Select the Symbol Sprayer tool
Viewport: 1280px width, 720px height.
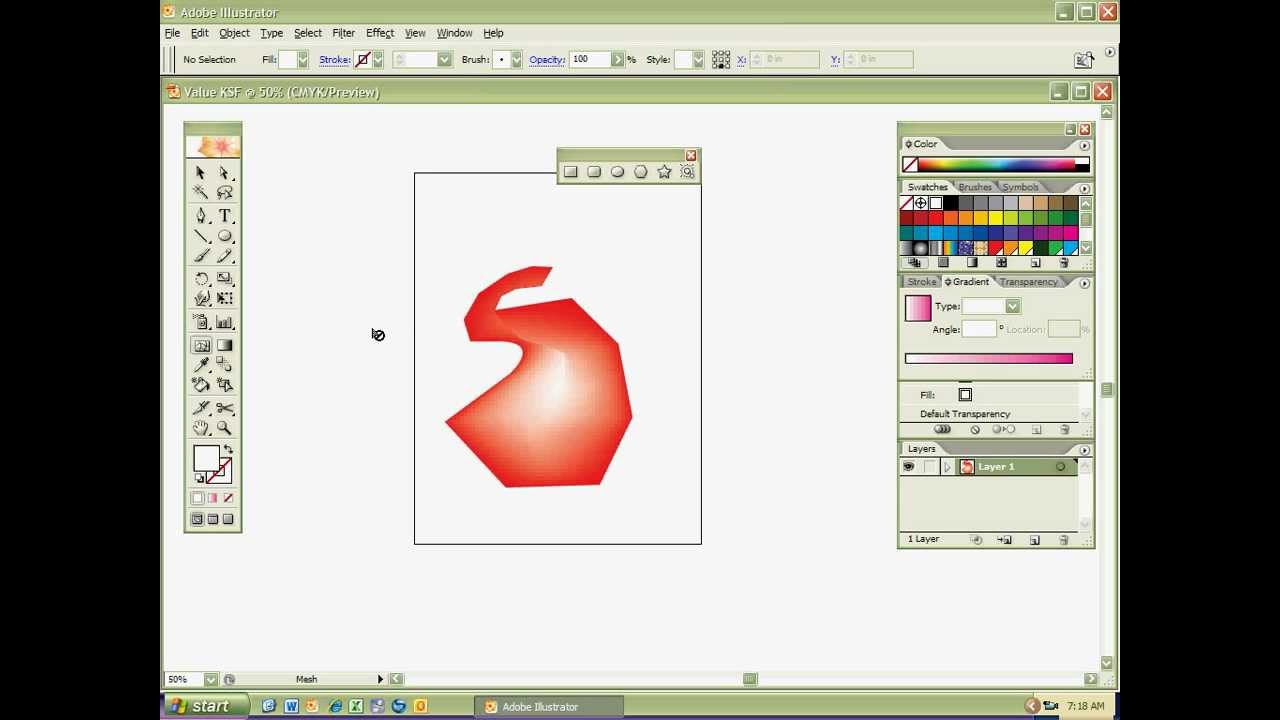201,322
